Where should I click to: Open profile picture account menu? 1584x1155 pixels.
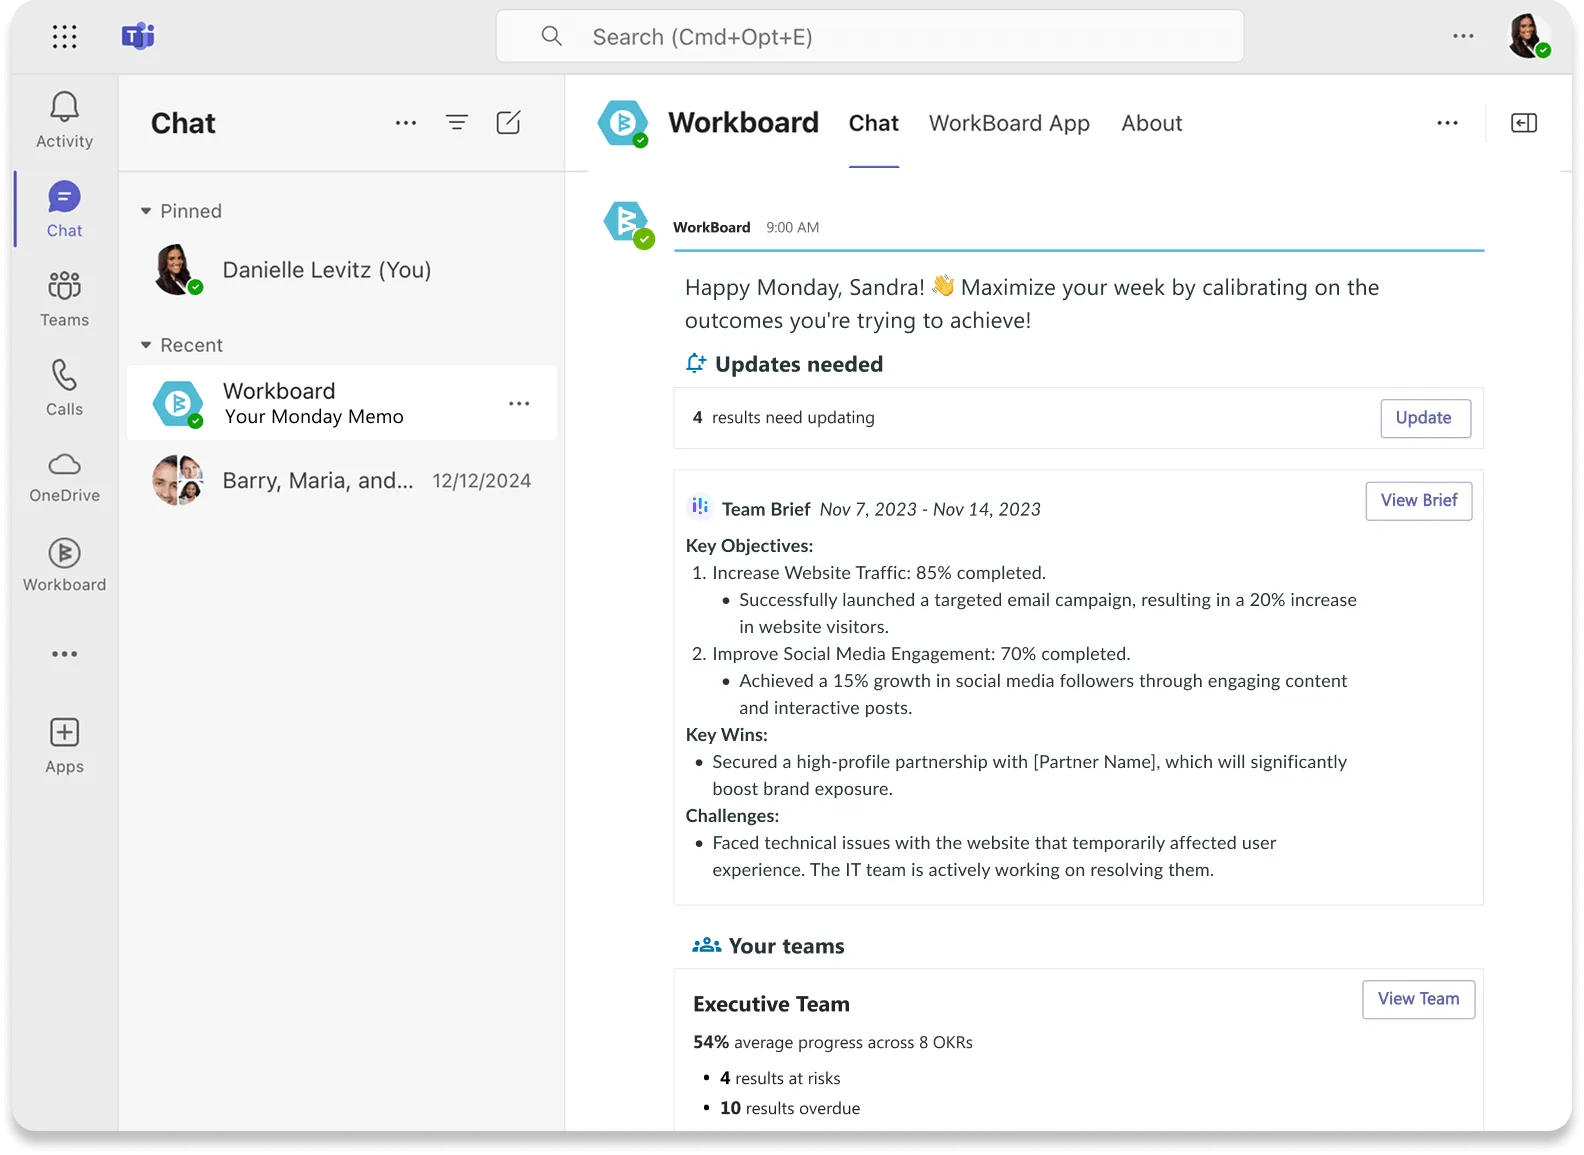pos(1529,37)
